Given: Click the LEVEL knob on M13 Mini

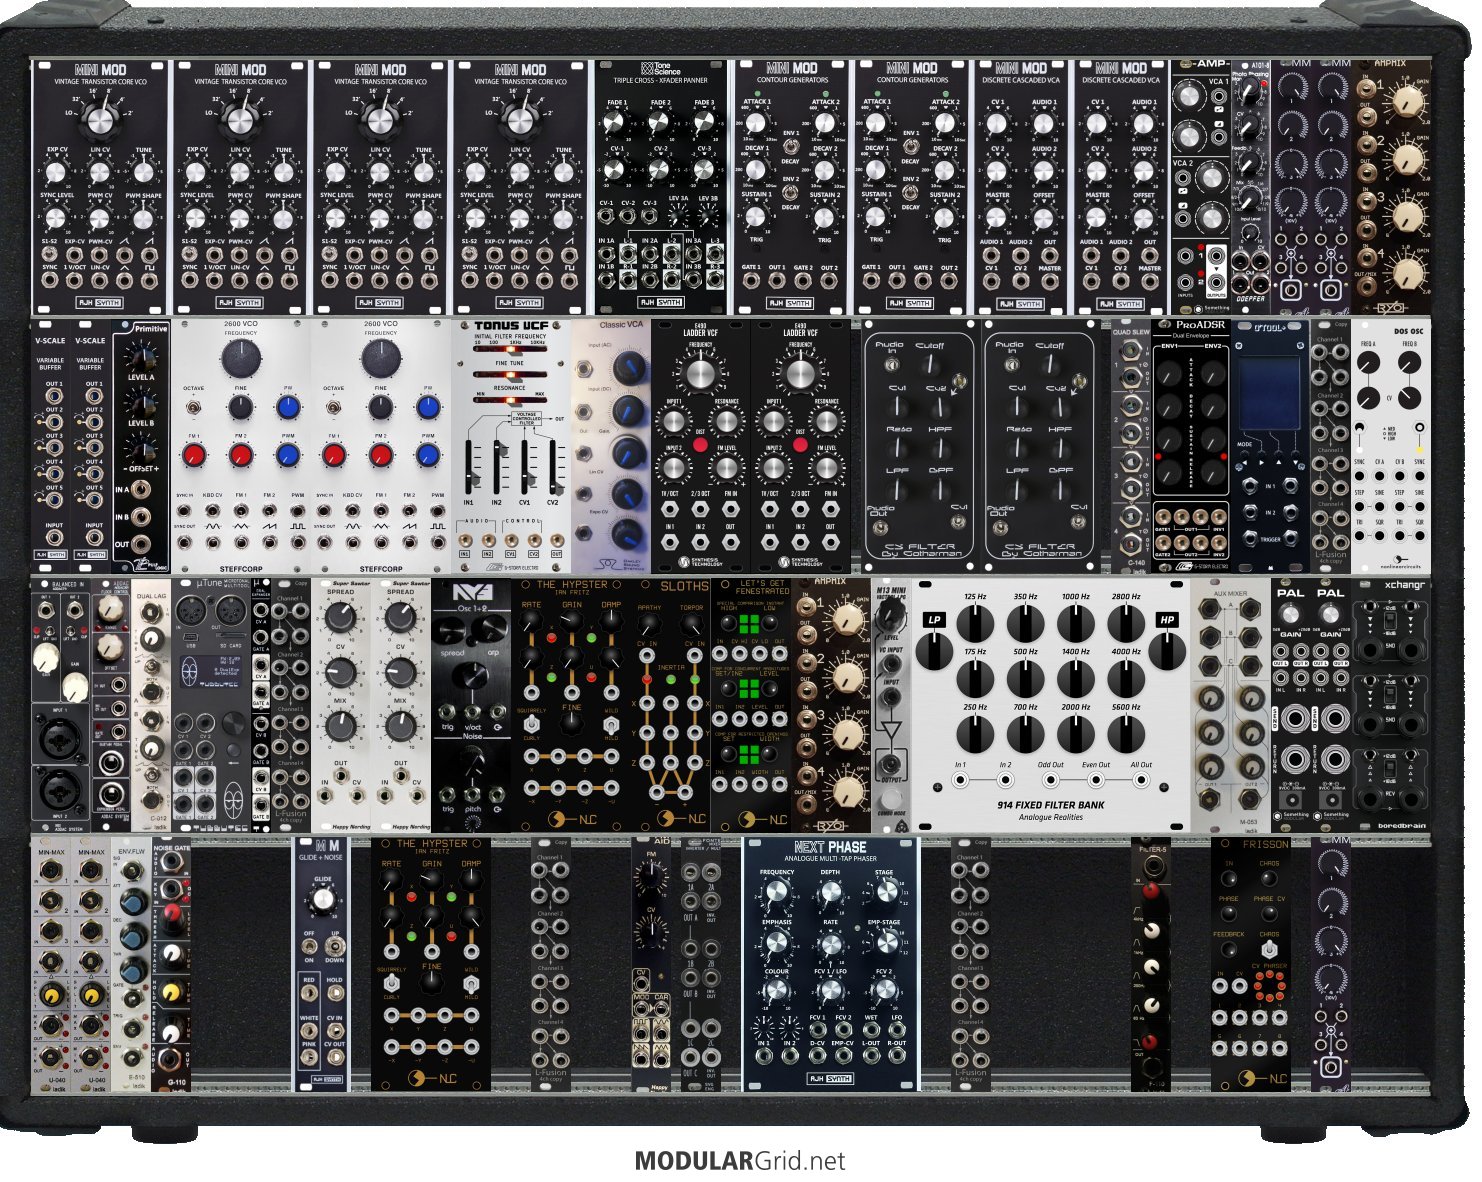Looking at the screenshot, I should pos(890,619).
